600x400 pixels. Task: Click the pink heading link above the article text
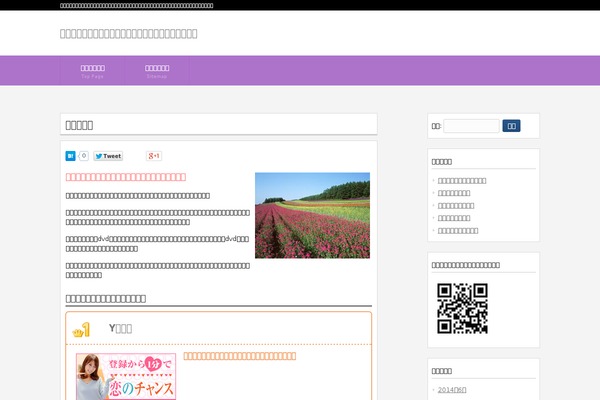tap(126, 177)
